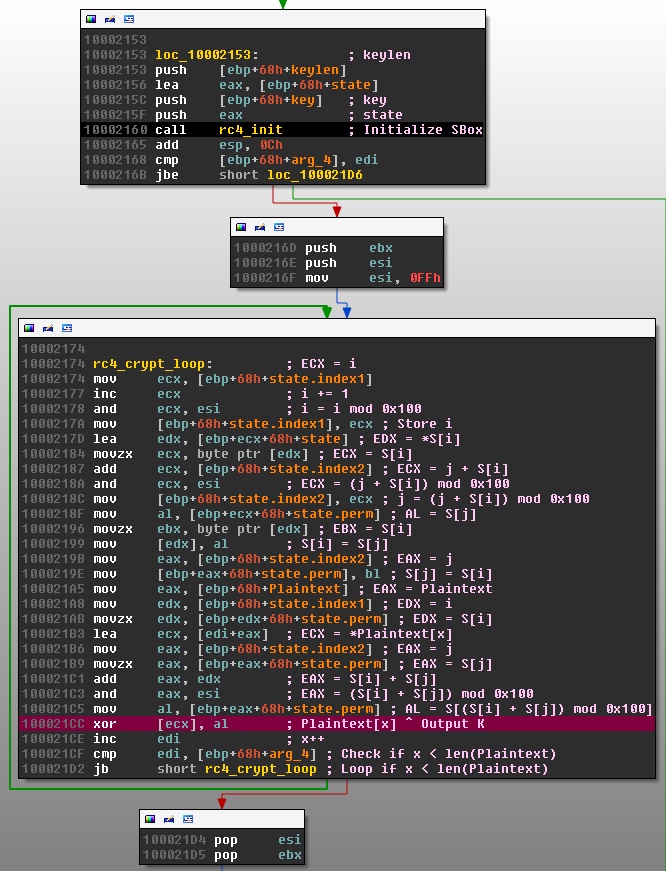Screen dimensions: 666x871
Task: Click the 'EAX = S[i] + S[j]' comment
Action: click(x=369, y=679)
